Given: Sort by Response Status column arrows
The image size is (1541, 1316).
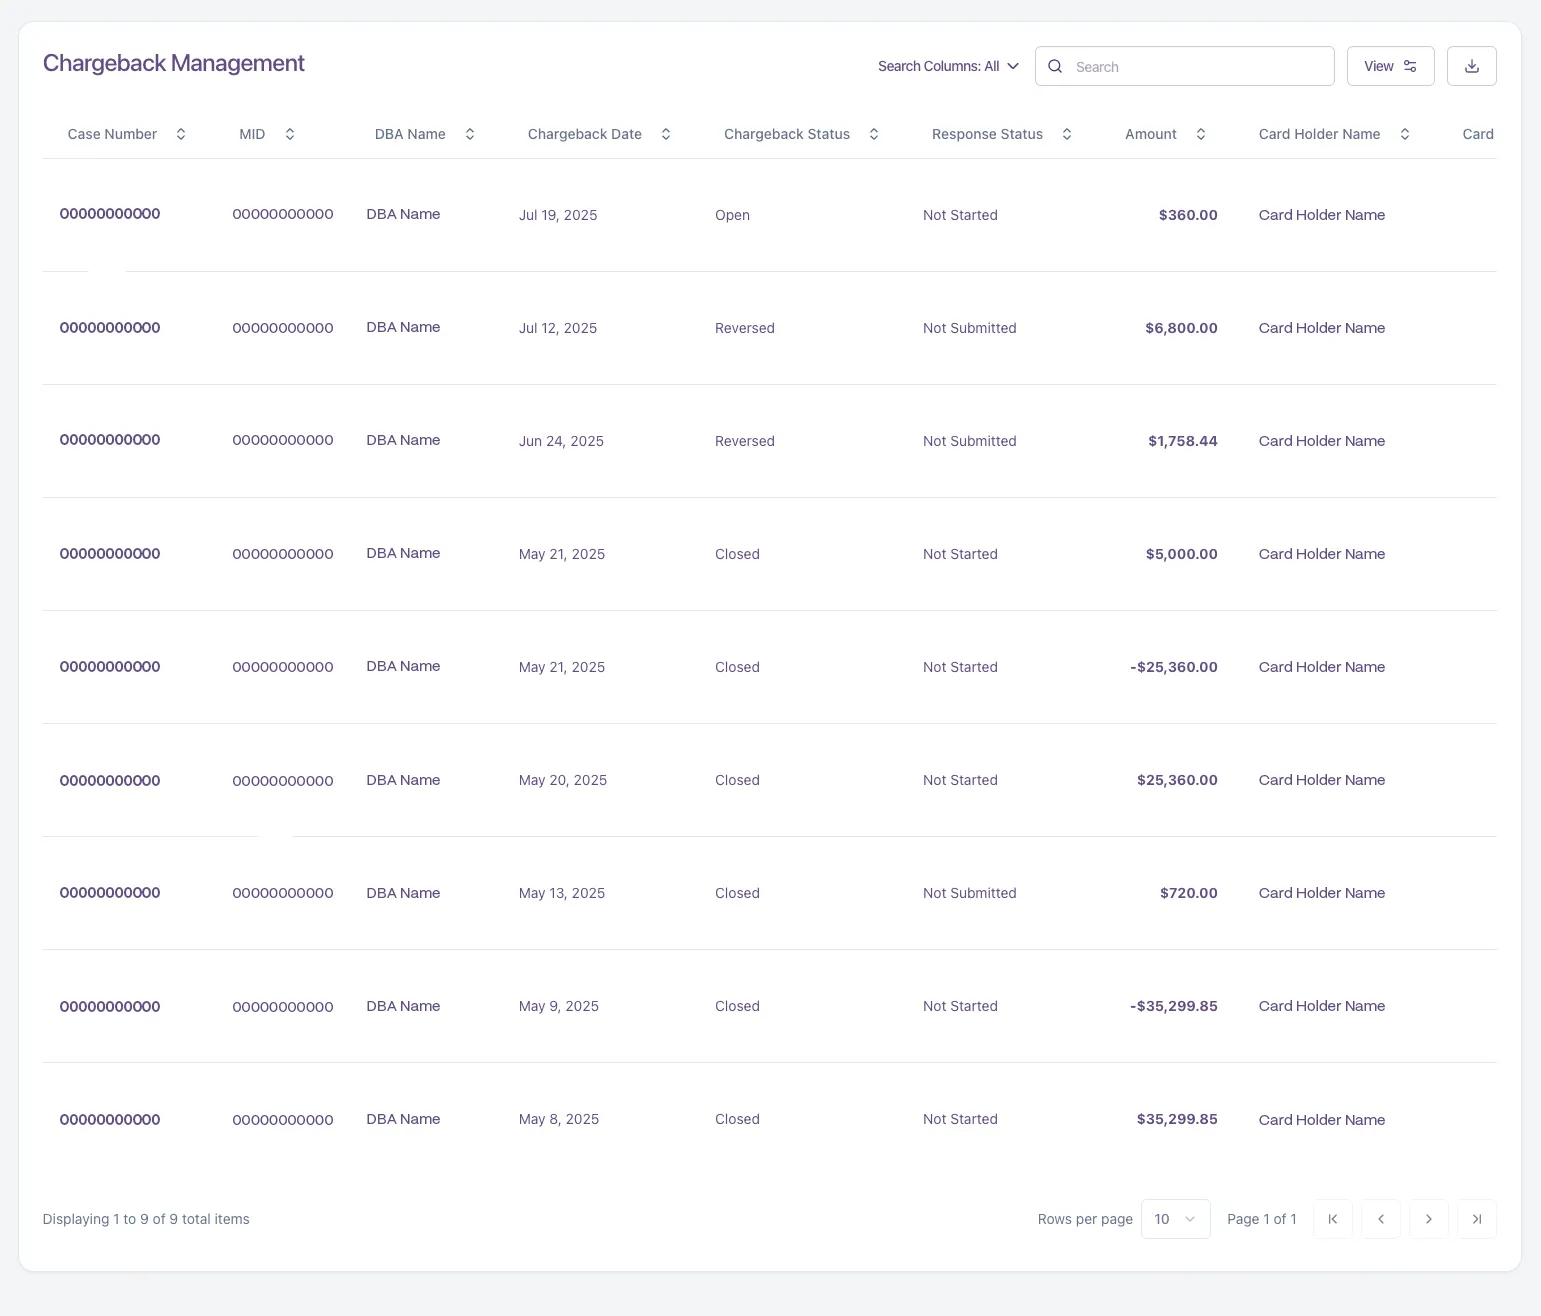Looking at the screenshot, I should tap(1067, 134).
